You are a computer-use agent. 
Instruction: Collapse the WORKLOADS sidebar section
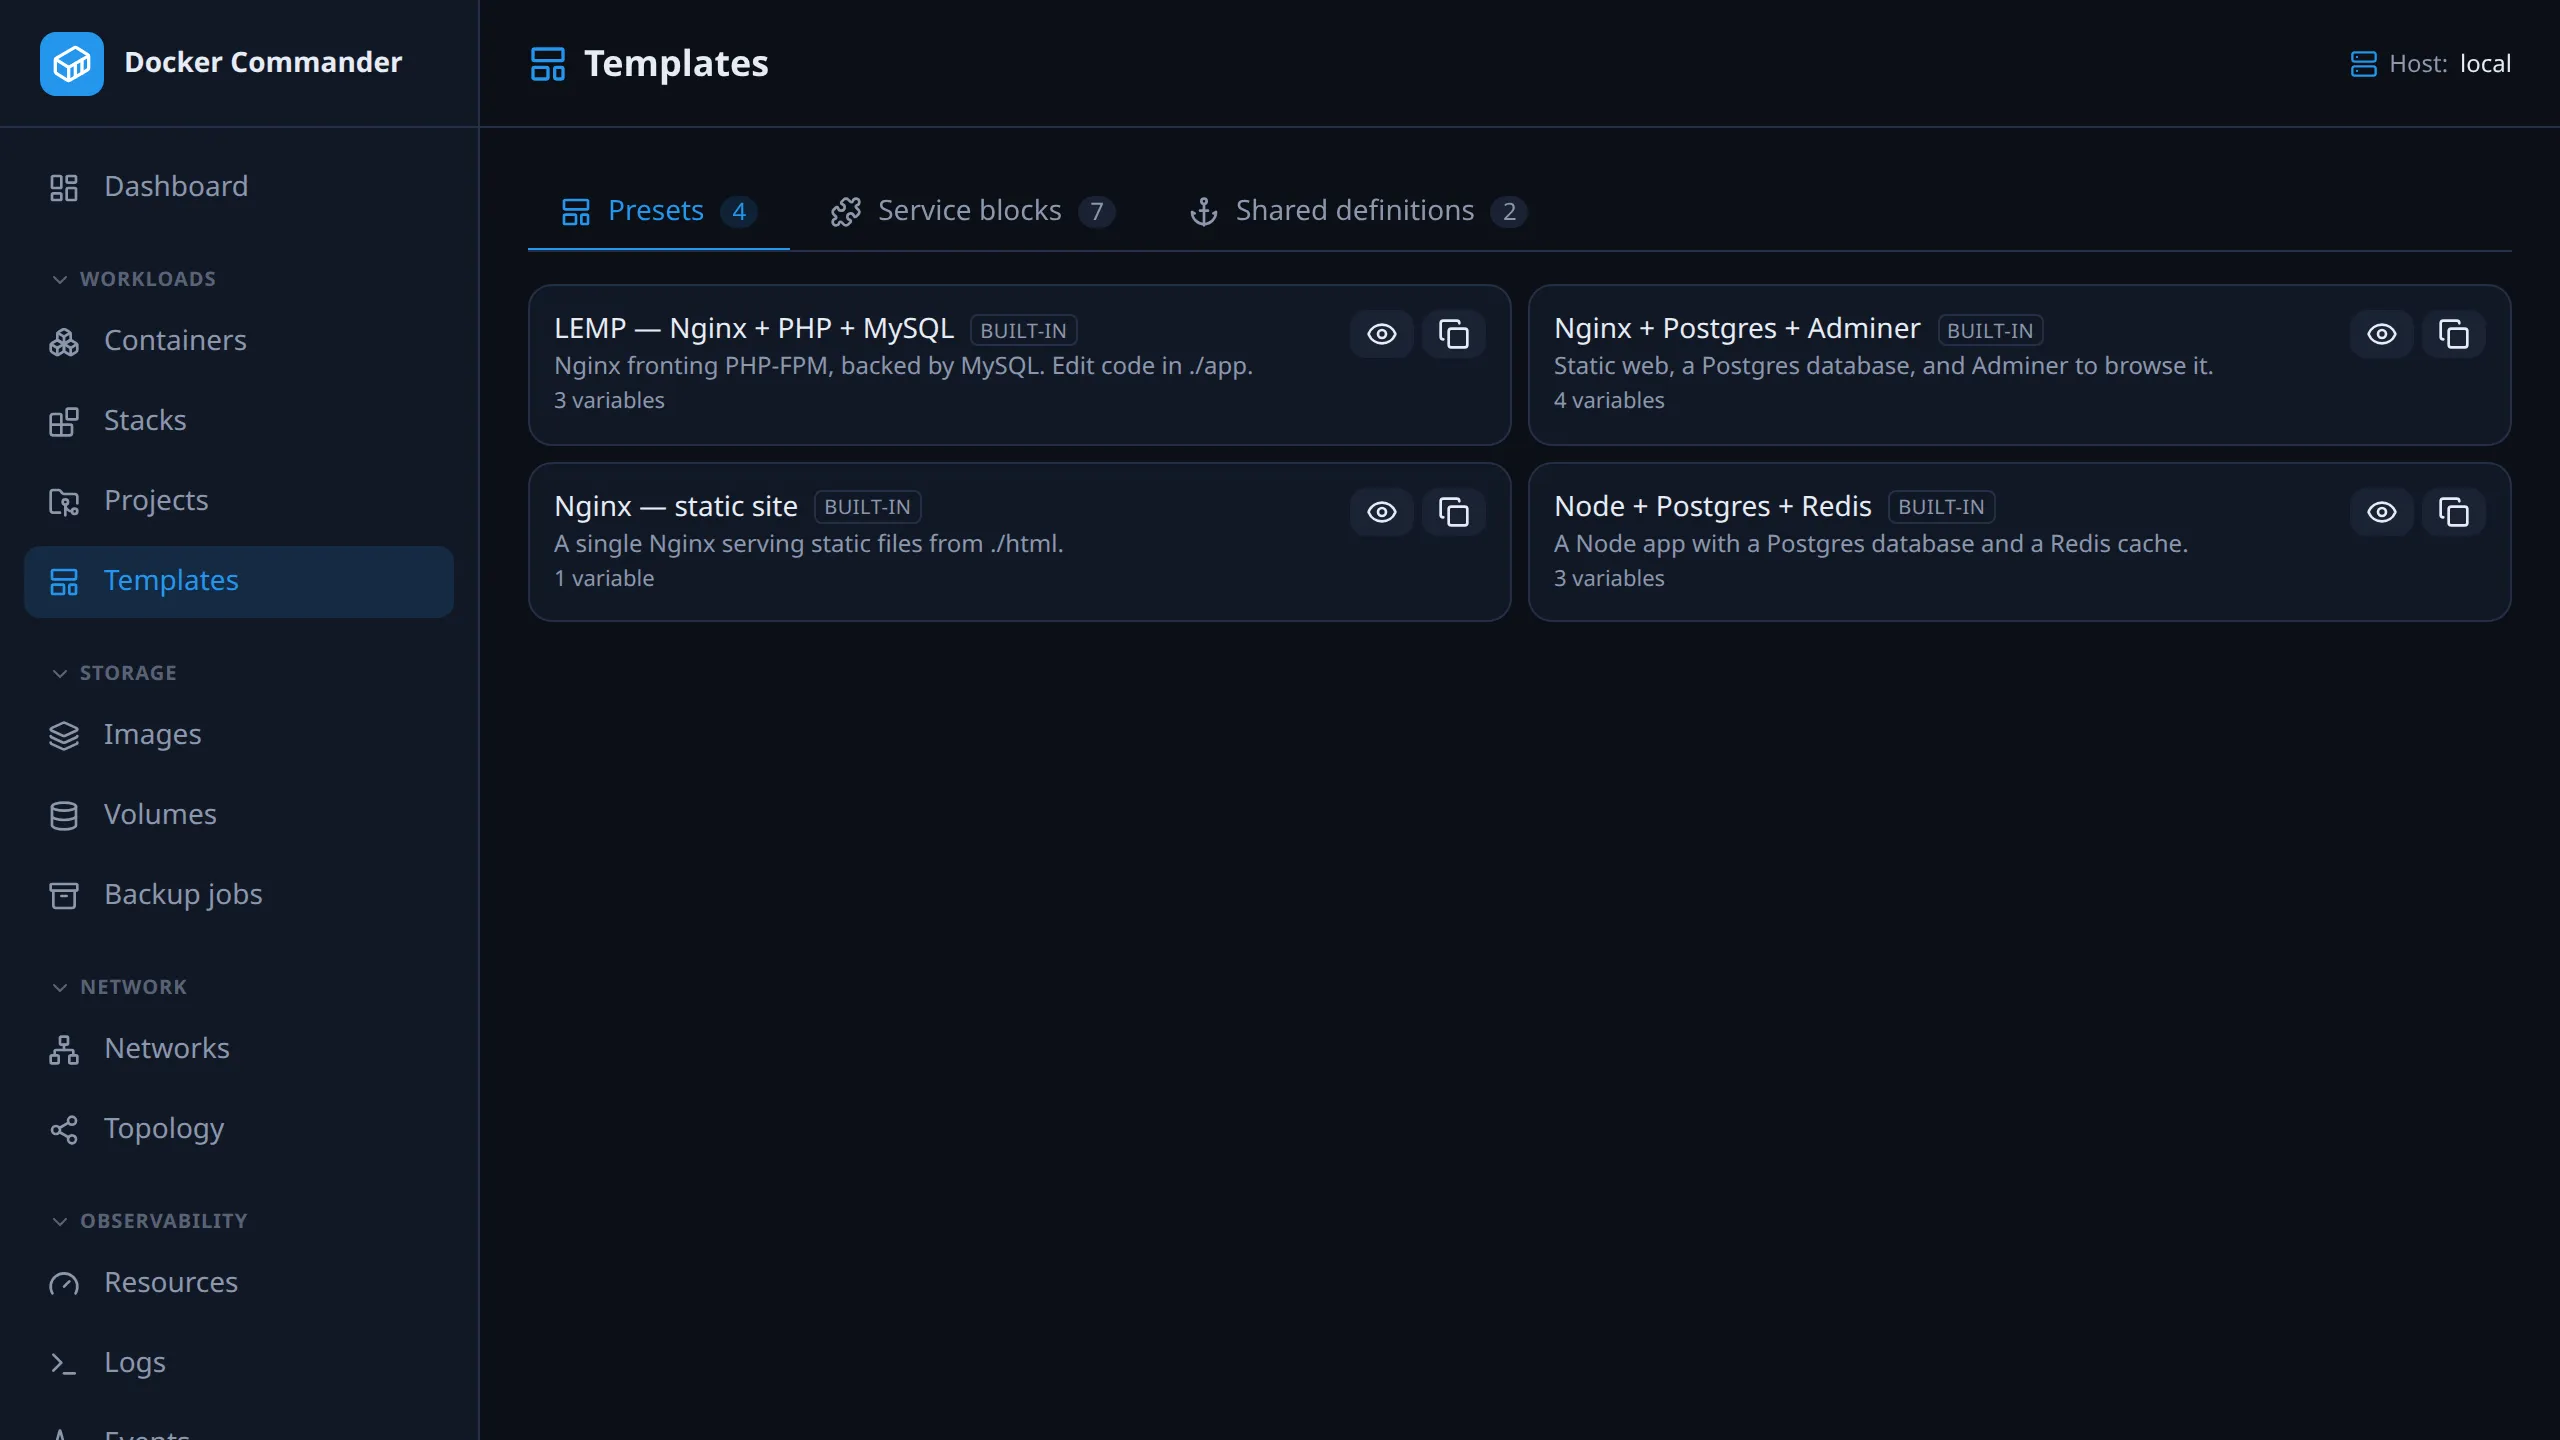pyautogui.click(x=134, y=279)
